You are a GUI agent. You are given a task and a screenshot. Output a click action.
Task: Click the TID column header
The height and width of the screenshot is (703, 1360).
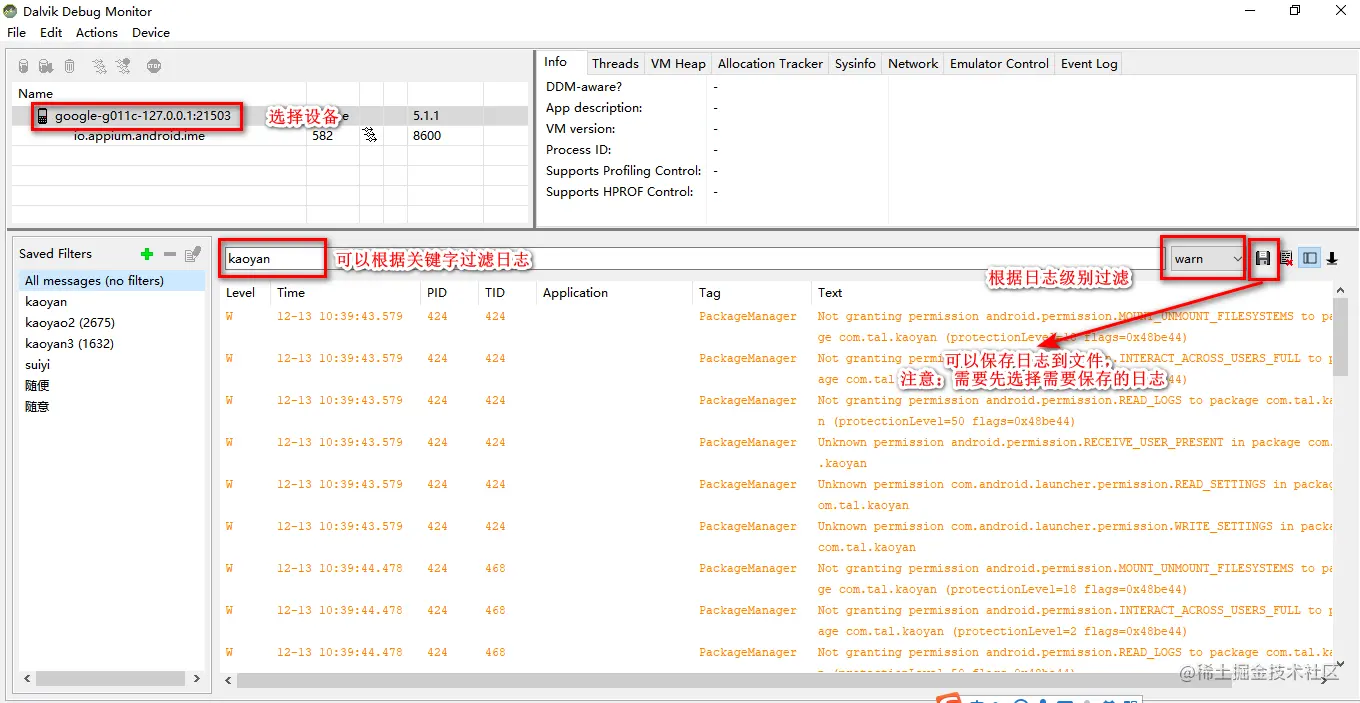click(x=507, y=293)
